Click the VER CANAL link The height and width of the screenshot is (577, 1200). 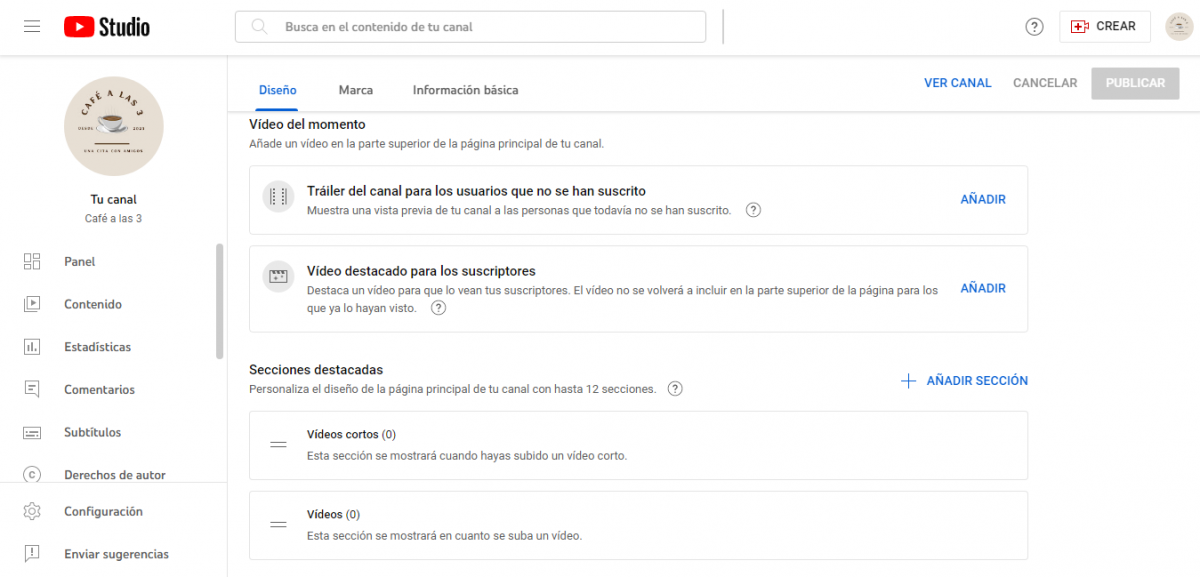click(x=957, y=83)
